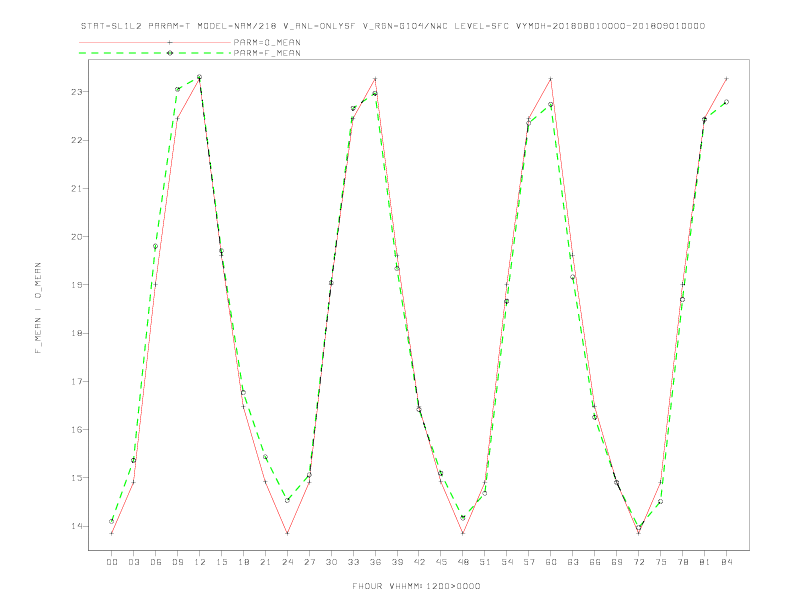The height and width of the screenshot is (612, 792).
Task: Click x-axis forecast hour label 48
Action: [463, 562]
